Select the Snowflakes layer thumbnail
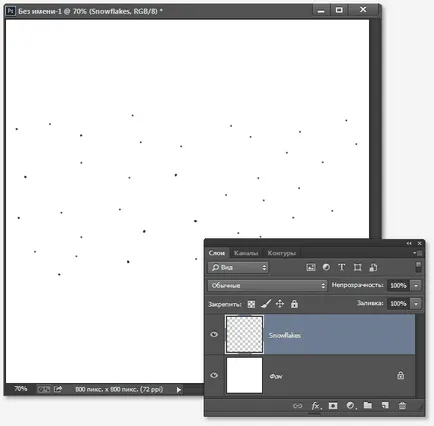The width and height of the screenshot is (434, 426). point(244,334)
